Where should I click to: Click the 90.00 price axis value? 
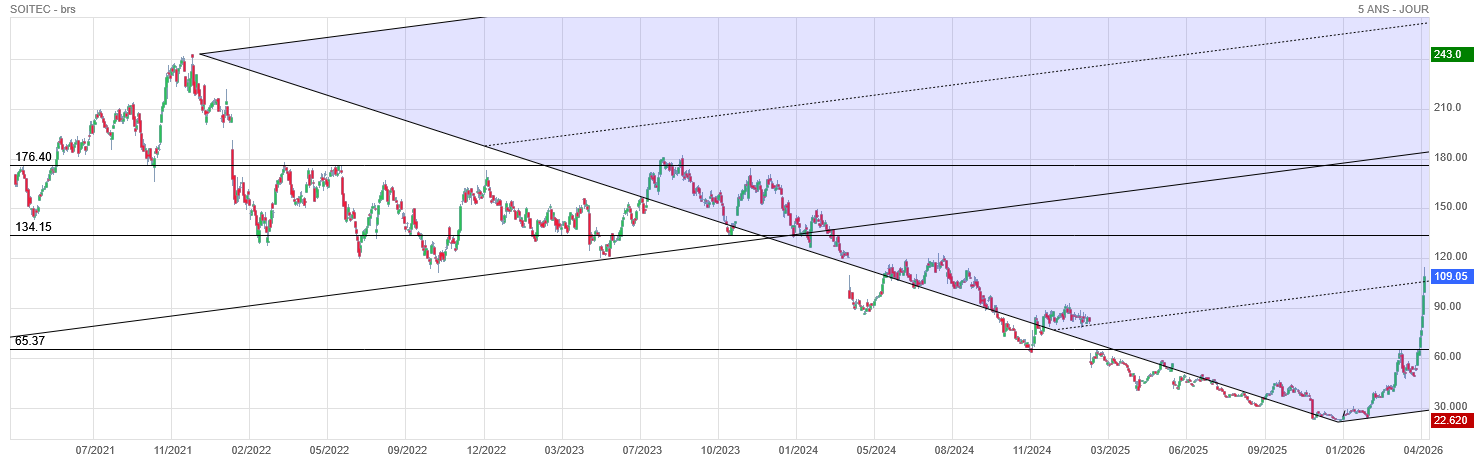(x=1447, y=307)
